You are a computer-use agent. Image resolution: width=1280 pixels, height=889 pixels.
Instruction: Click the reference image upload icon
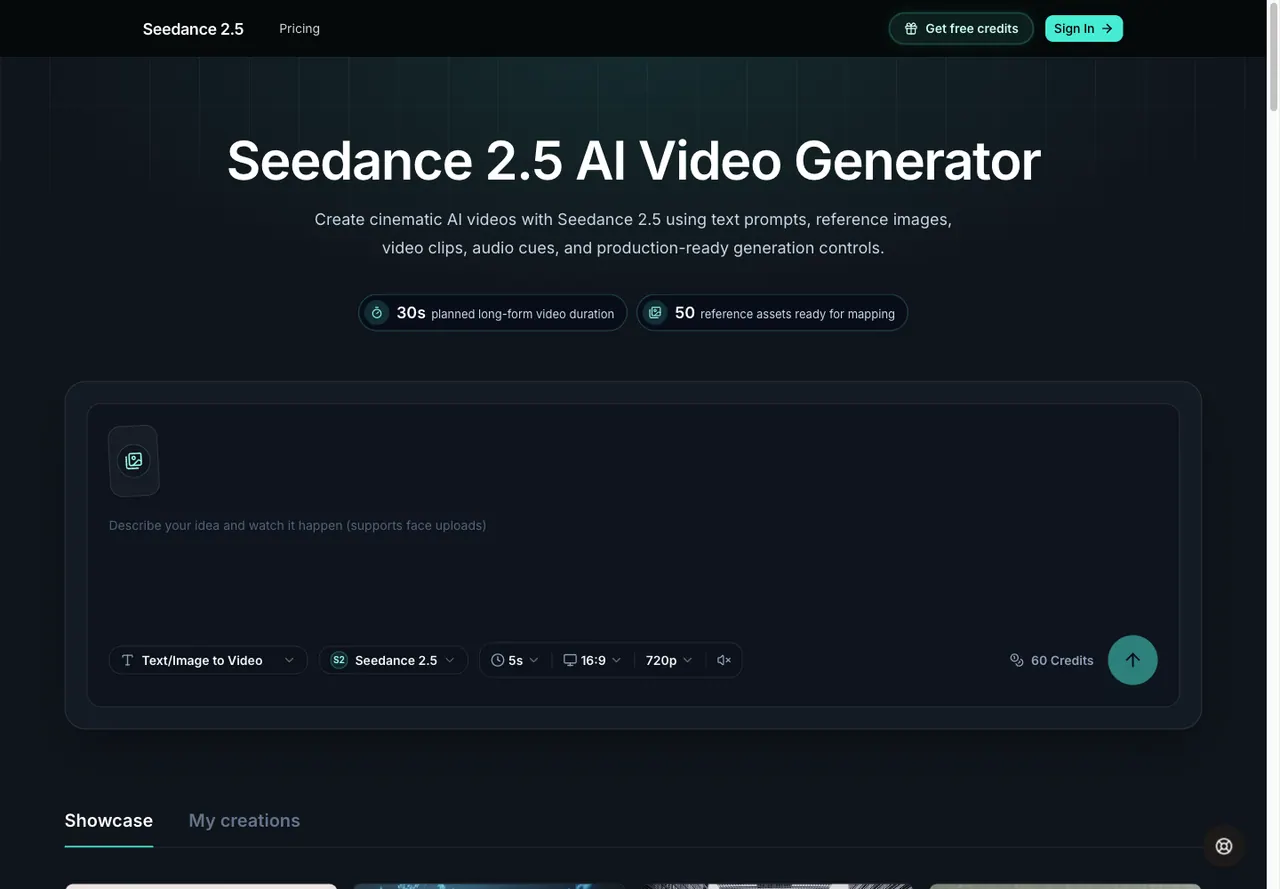[x=134, y=461]
